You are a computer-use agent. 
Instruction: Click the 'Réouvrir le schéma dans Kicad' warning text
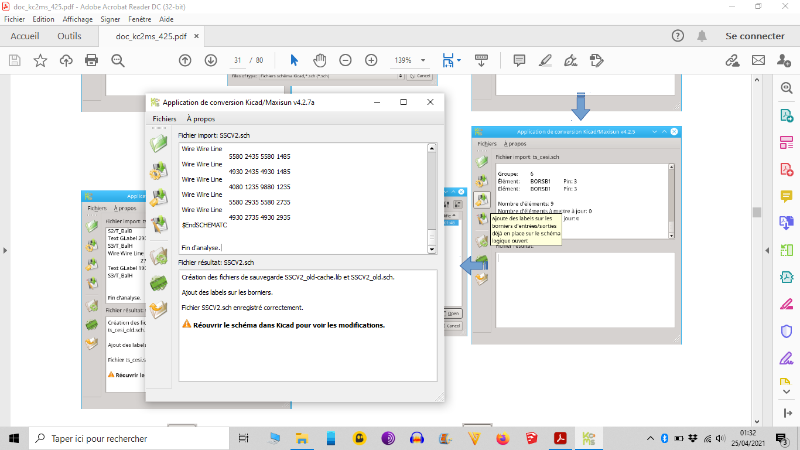289,325
